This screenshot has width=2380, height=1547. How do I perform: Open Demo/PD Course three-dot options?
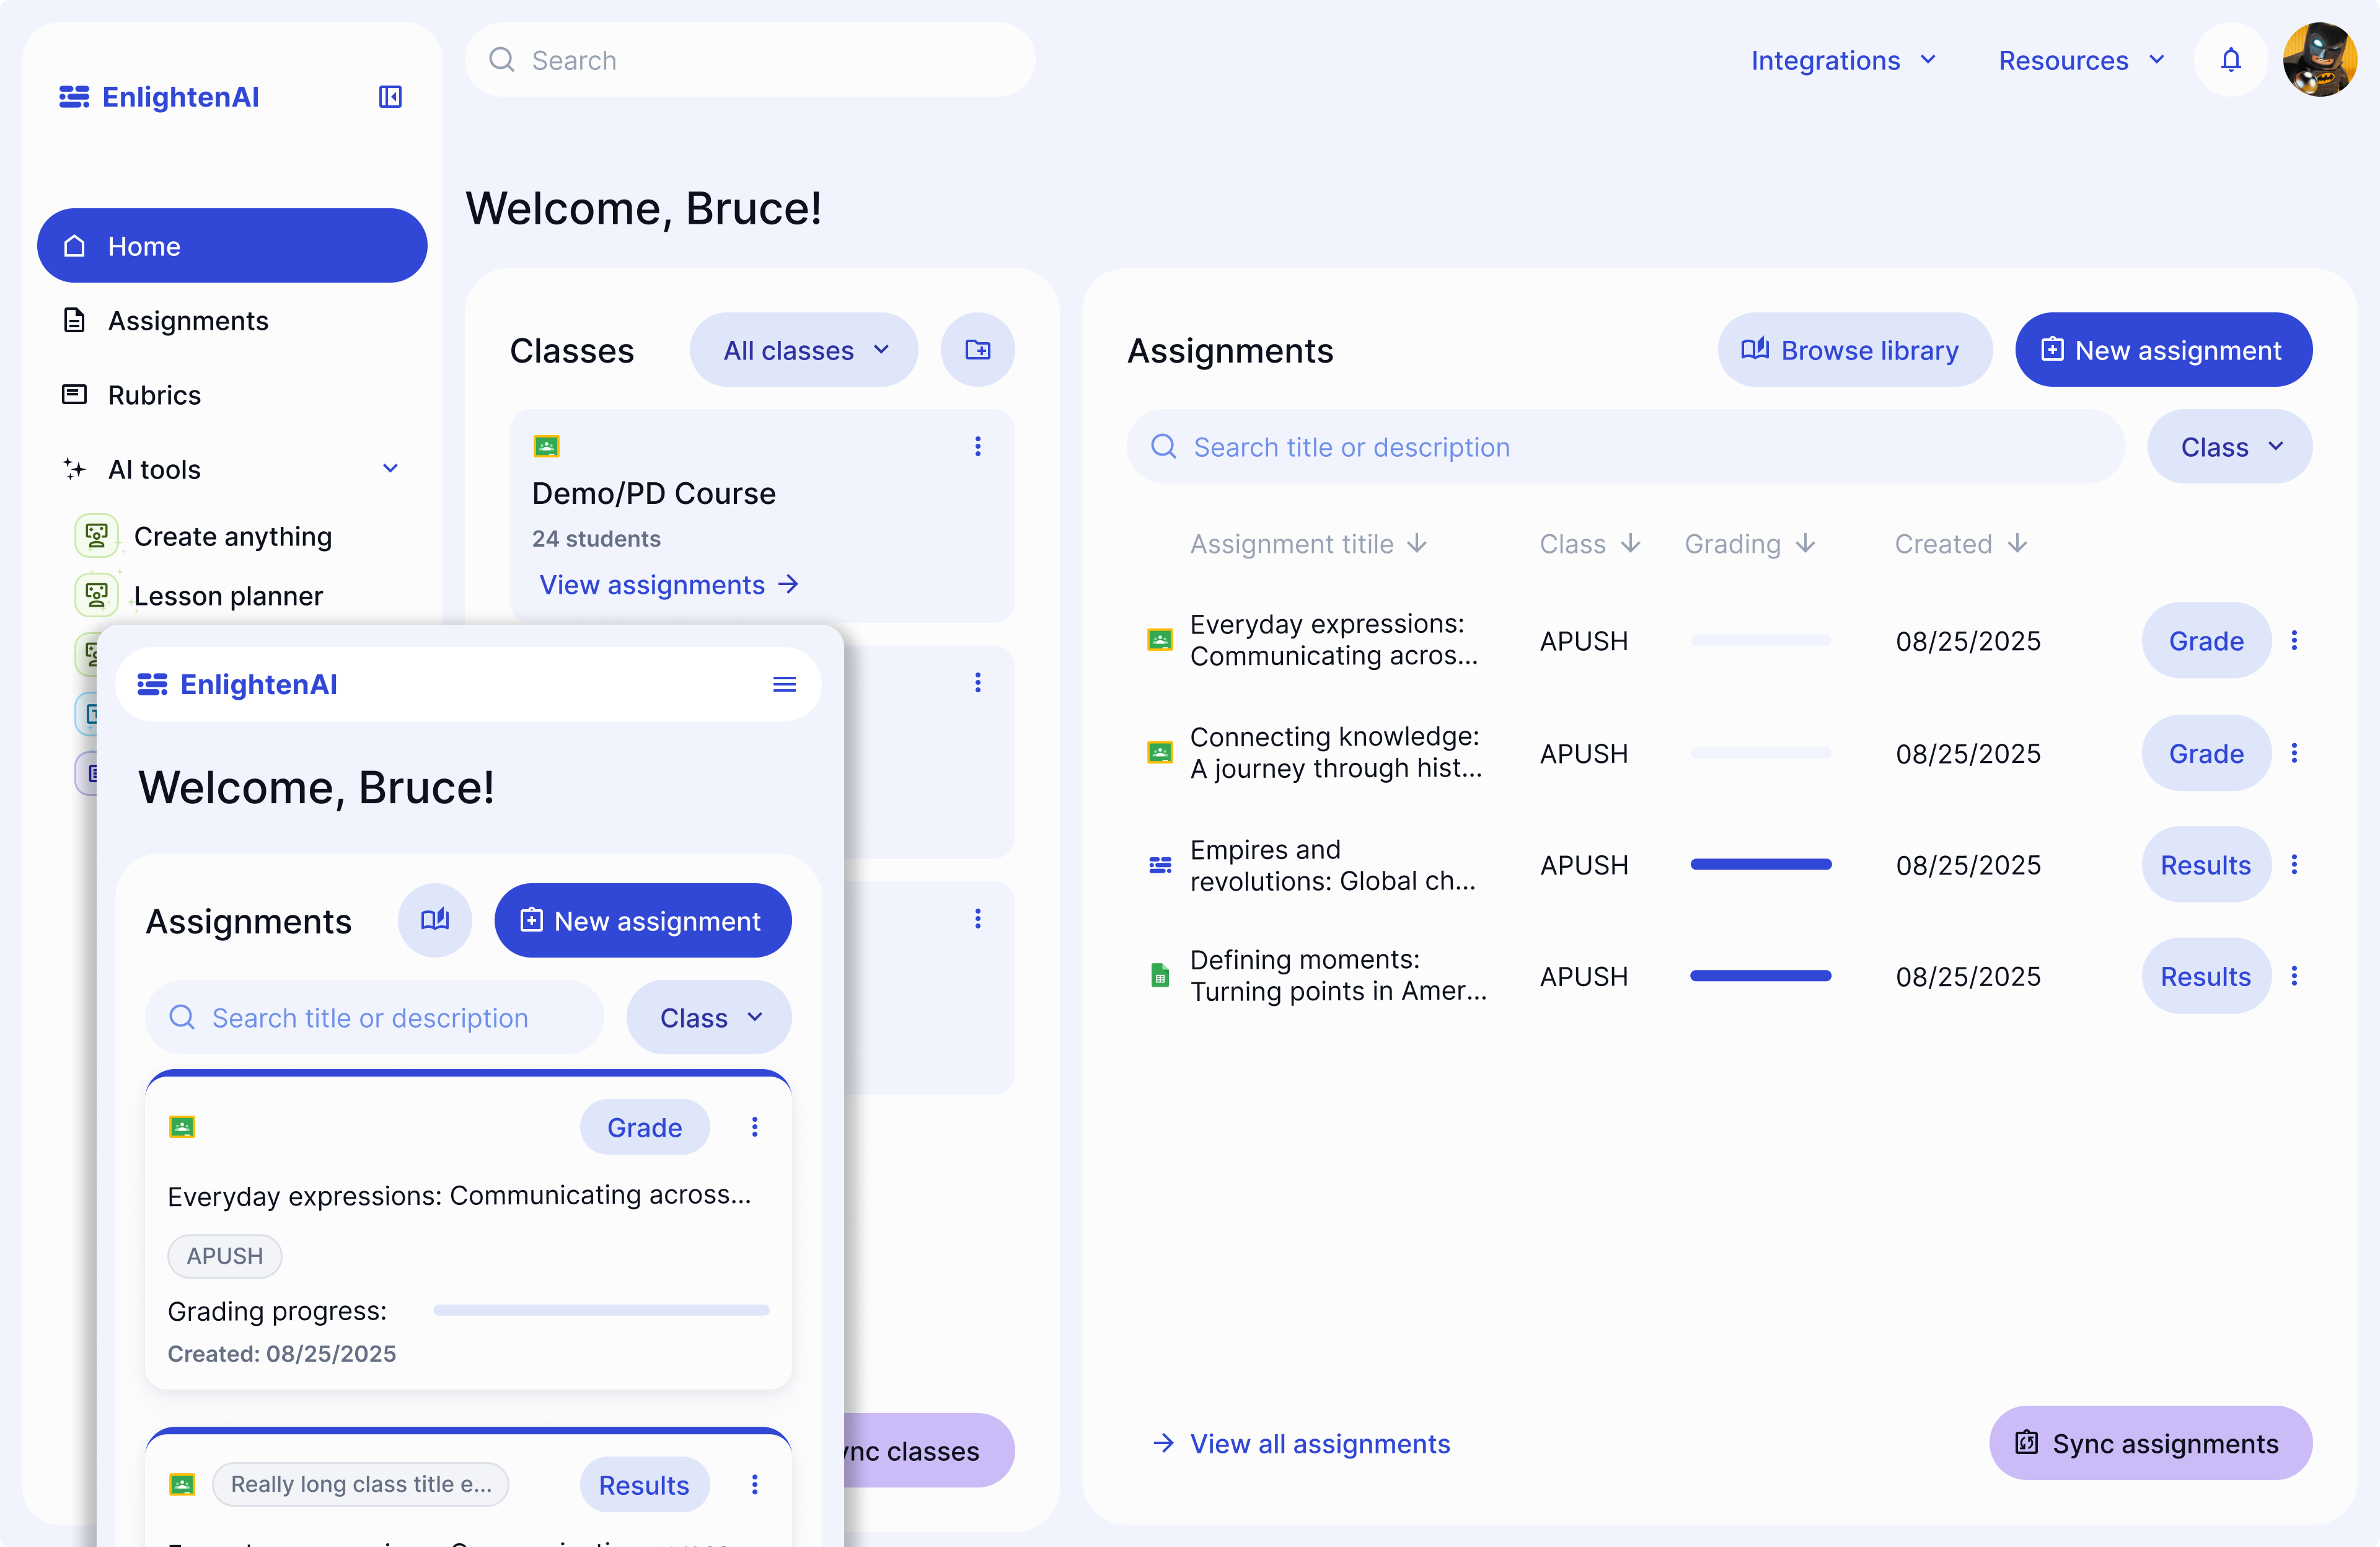(x=977, y=447)
